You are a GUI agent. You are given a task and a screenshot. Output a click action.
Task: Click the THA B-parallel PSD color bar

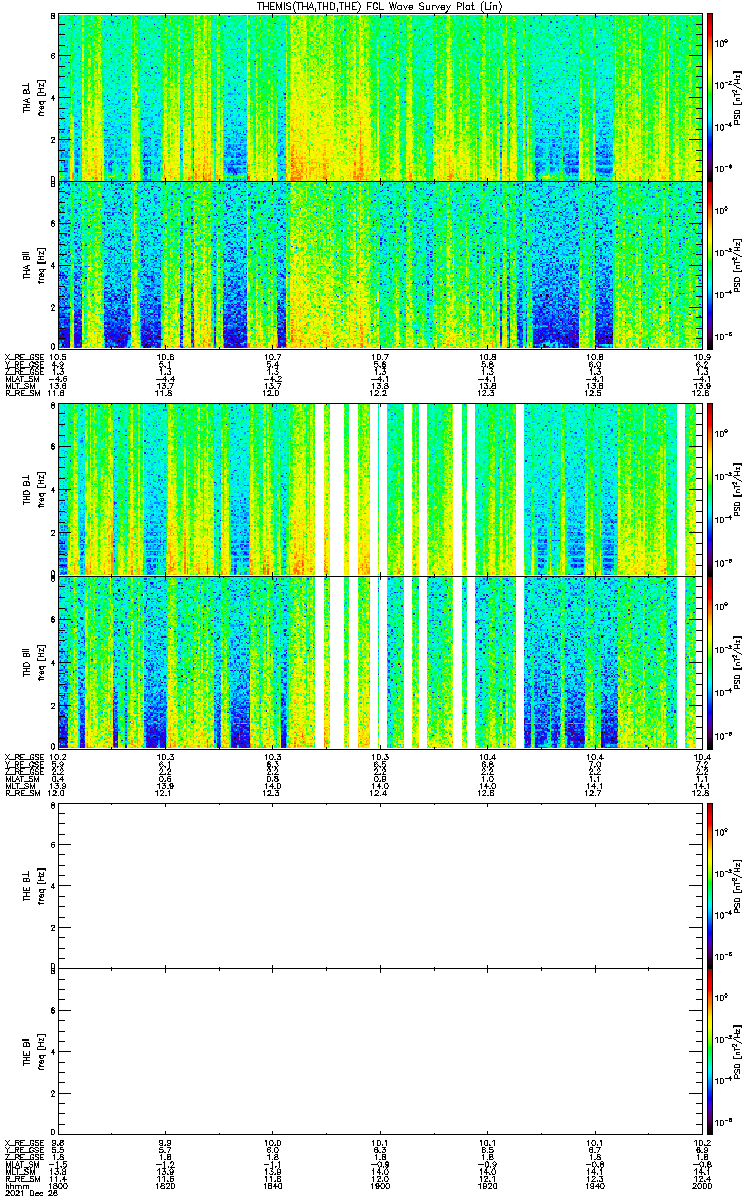710,264
